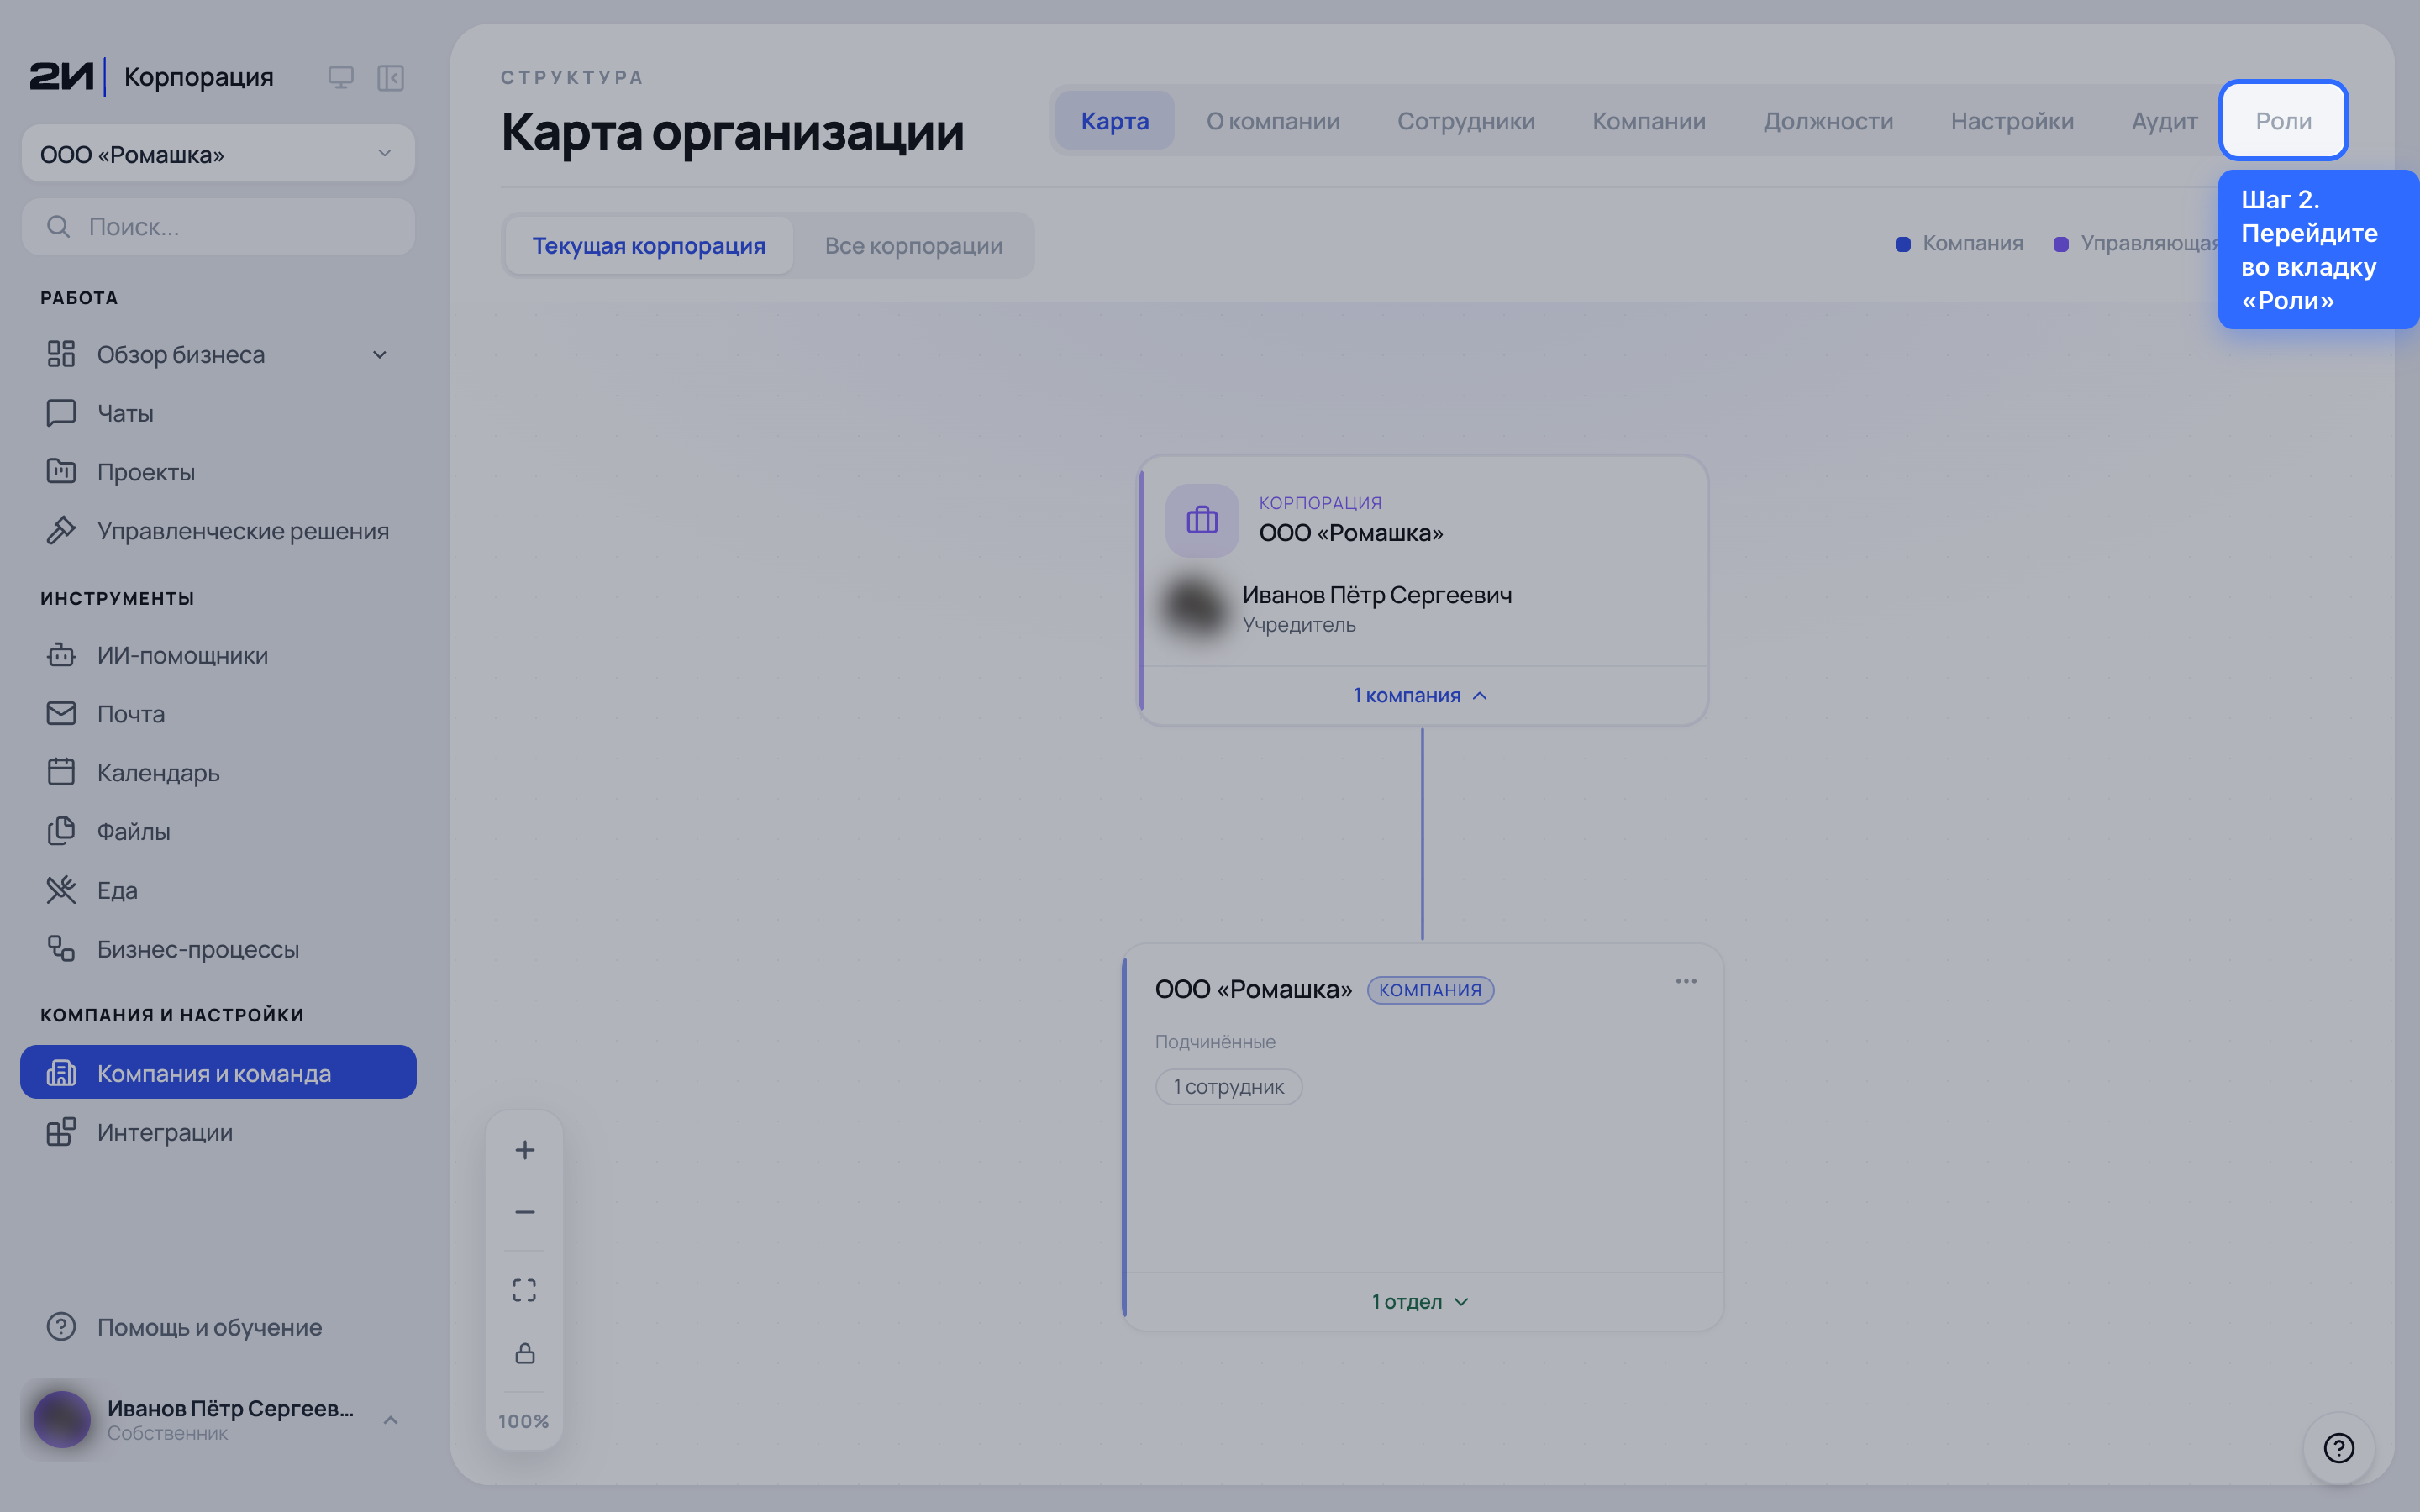Open the Компании tab
The image size is (2420, 1512).
click(x=1649, y=121)
